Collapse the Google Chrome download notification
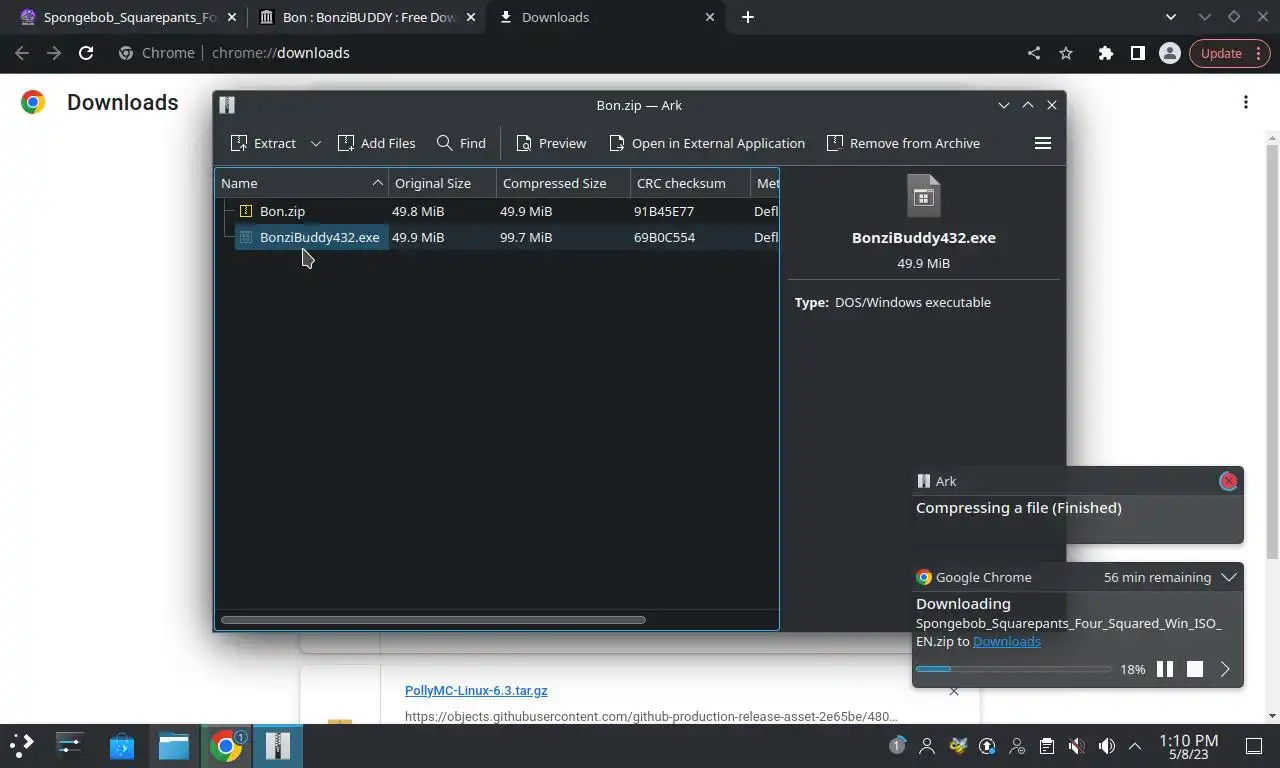The image size is (1280, 768). 1229,577
